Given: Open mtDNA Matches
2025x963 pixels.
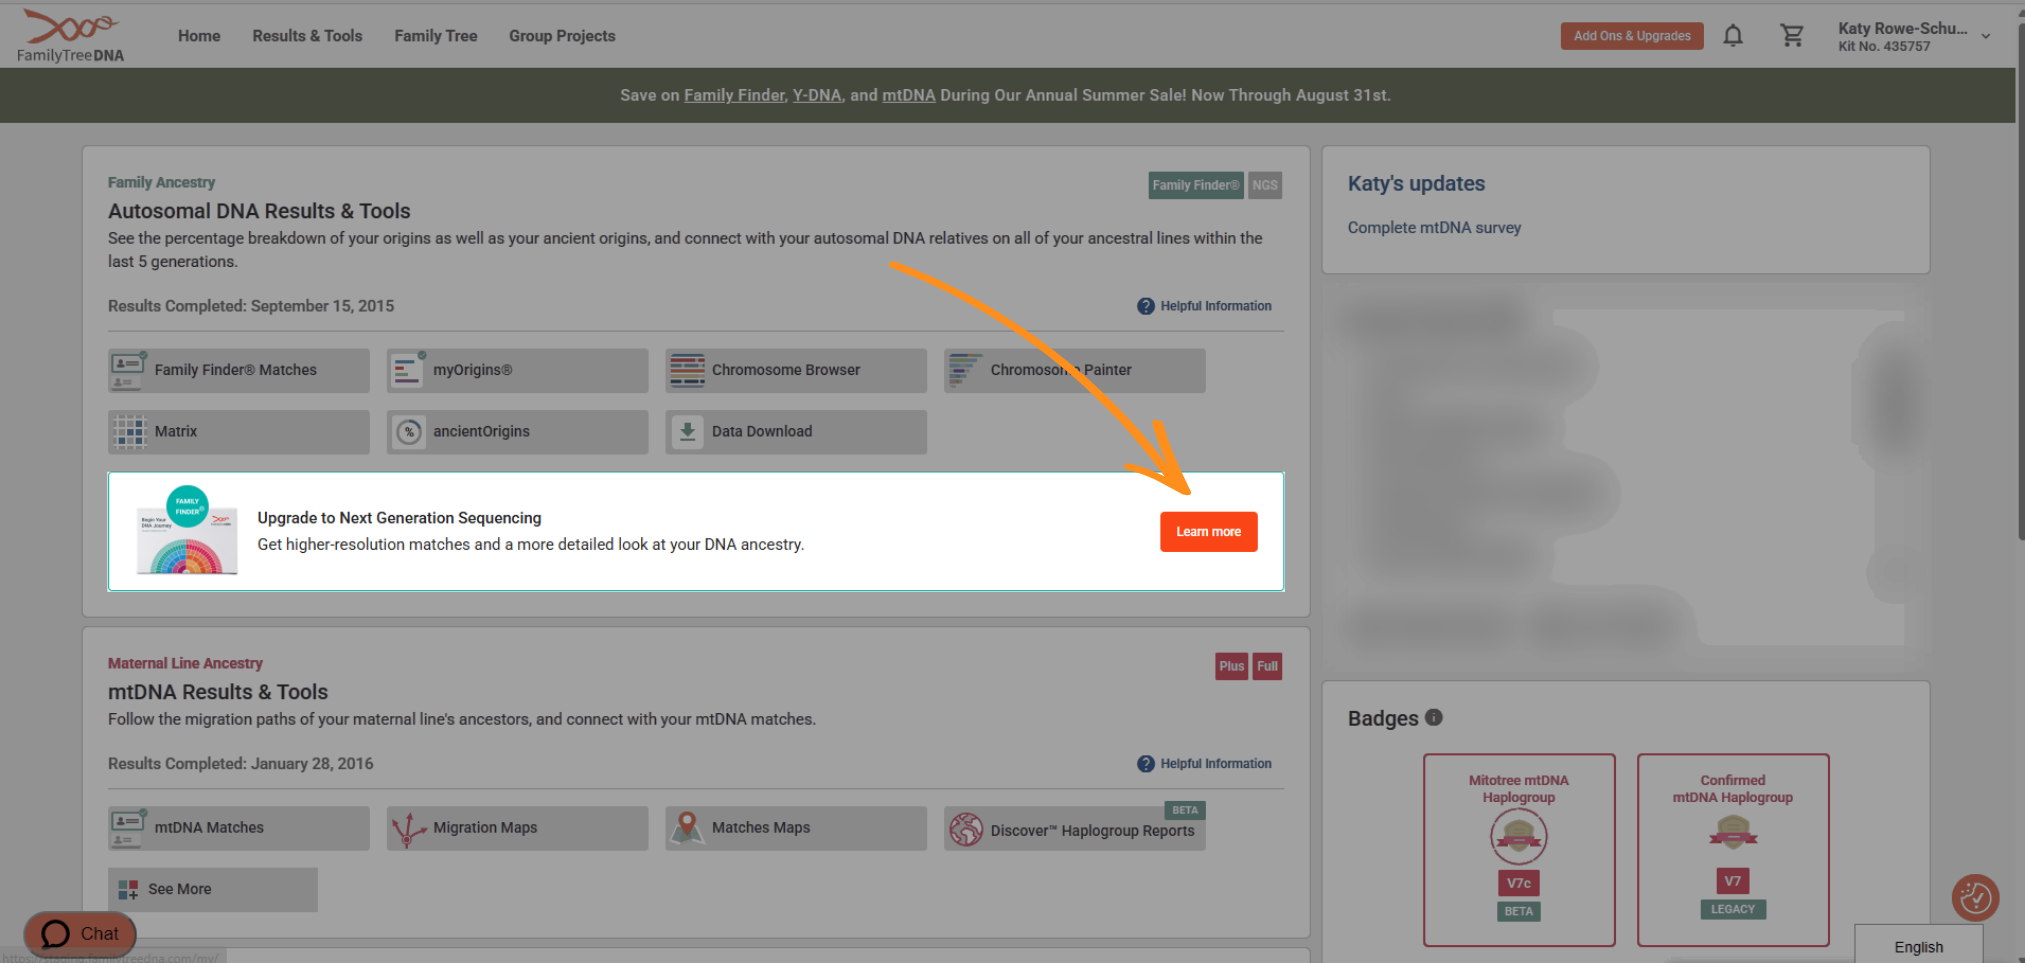Looking at the screenshot, I should pyautogui.click(x=239, y=828).
